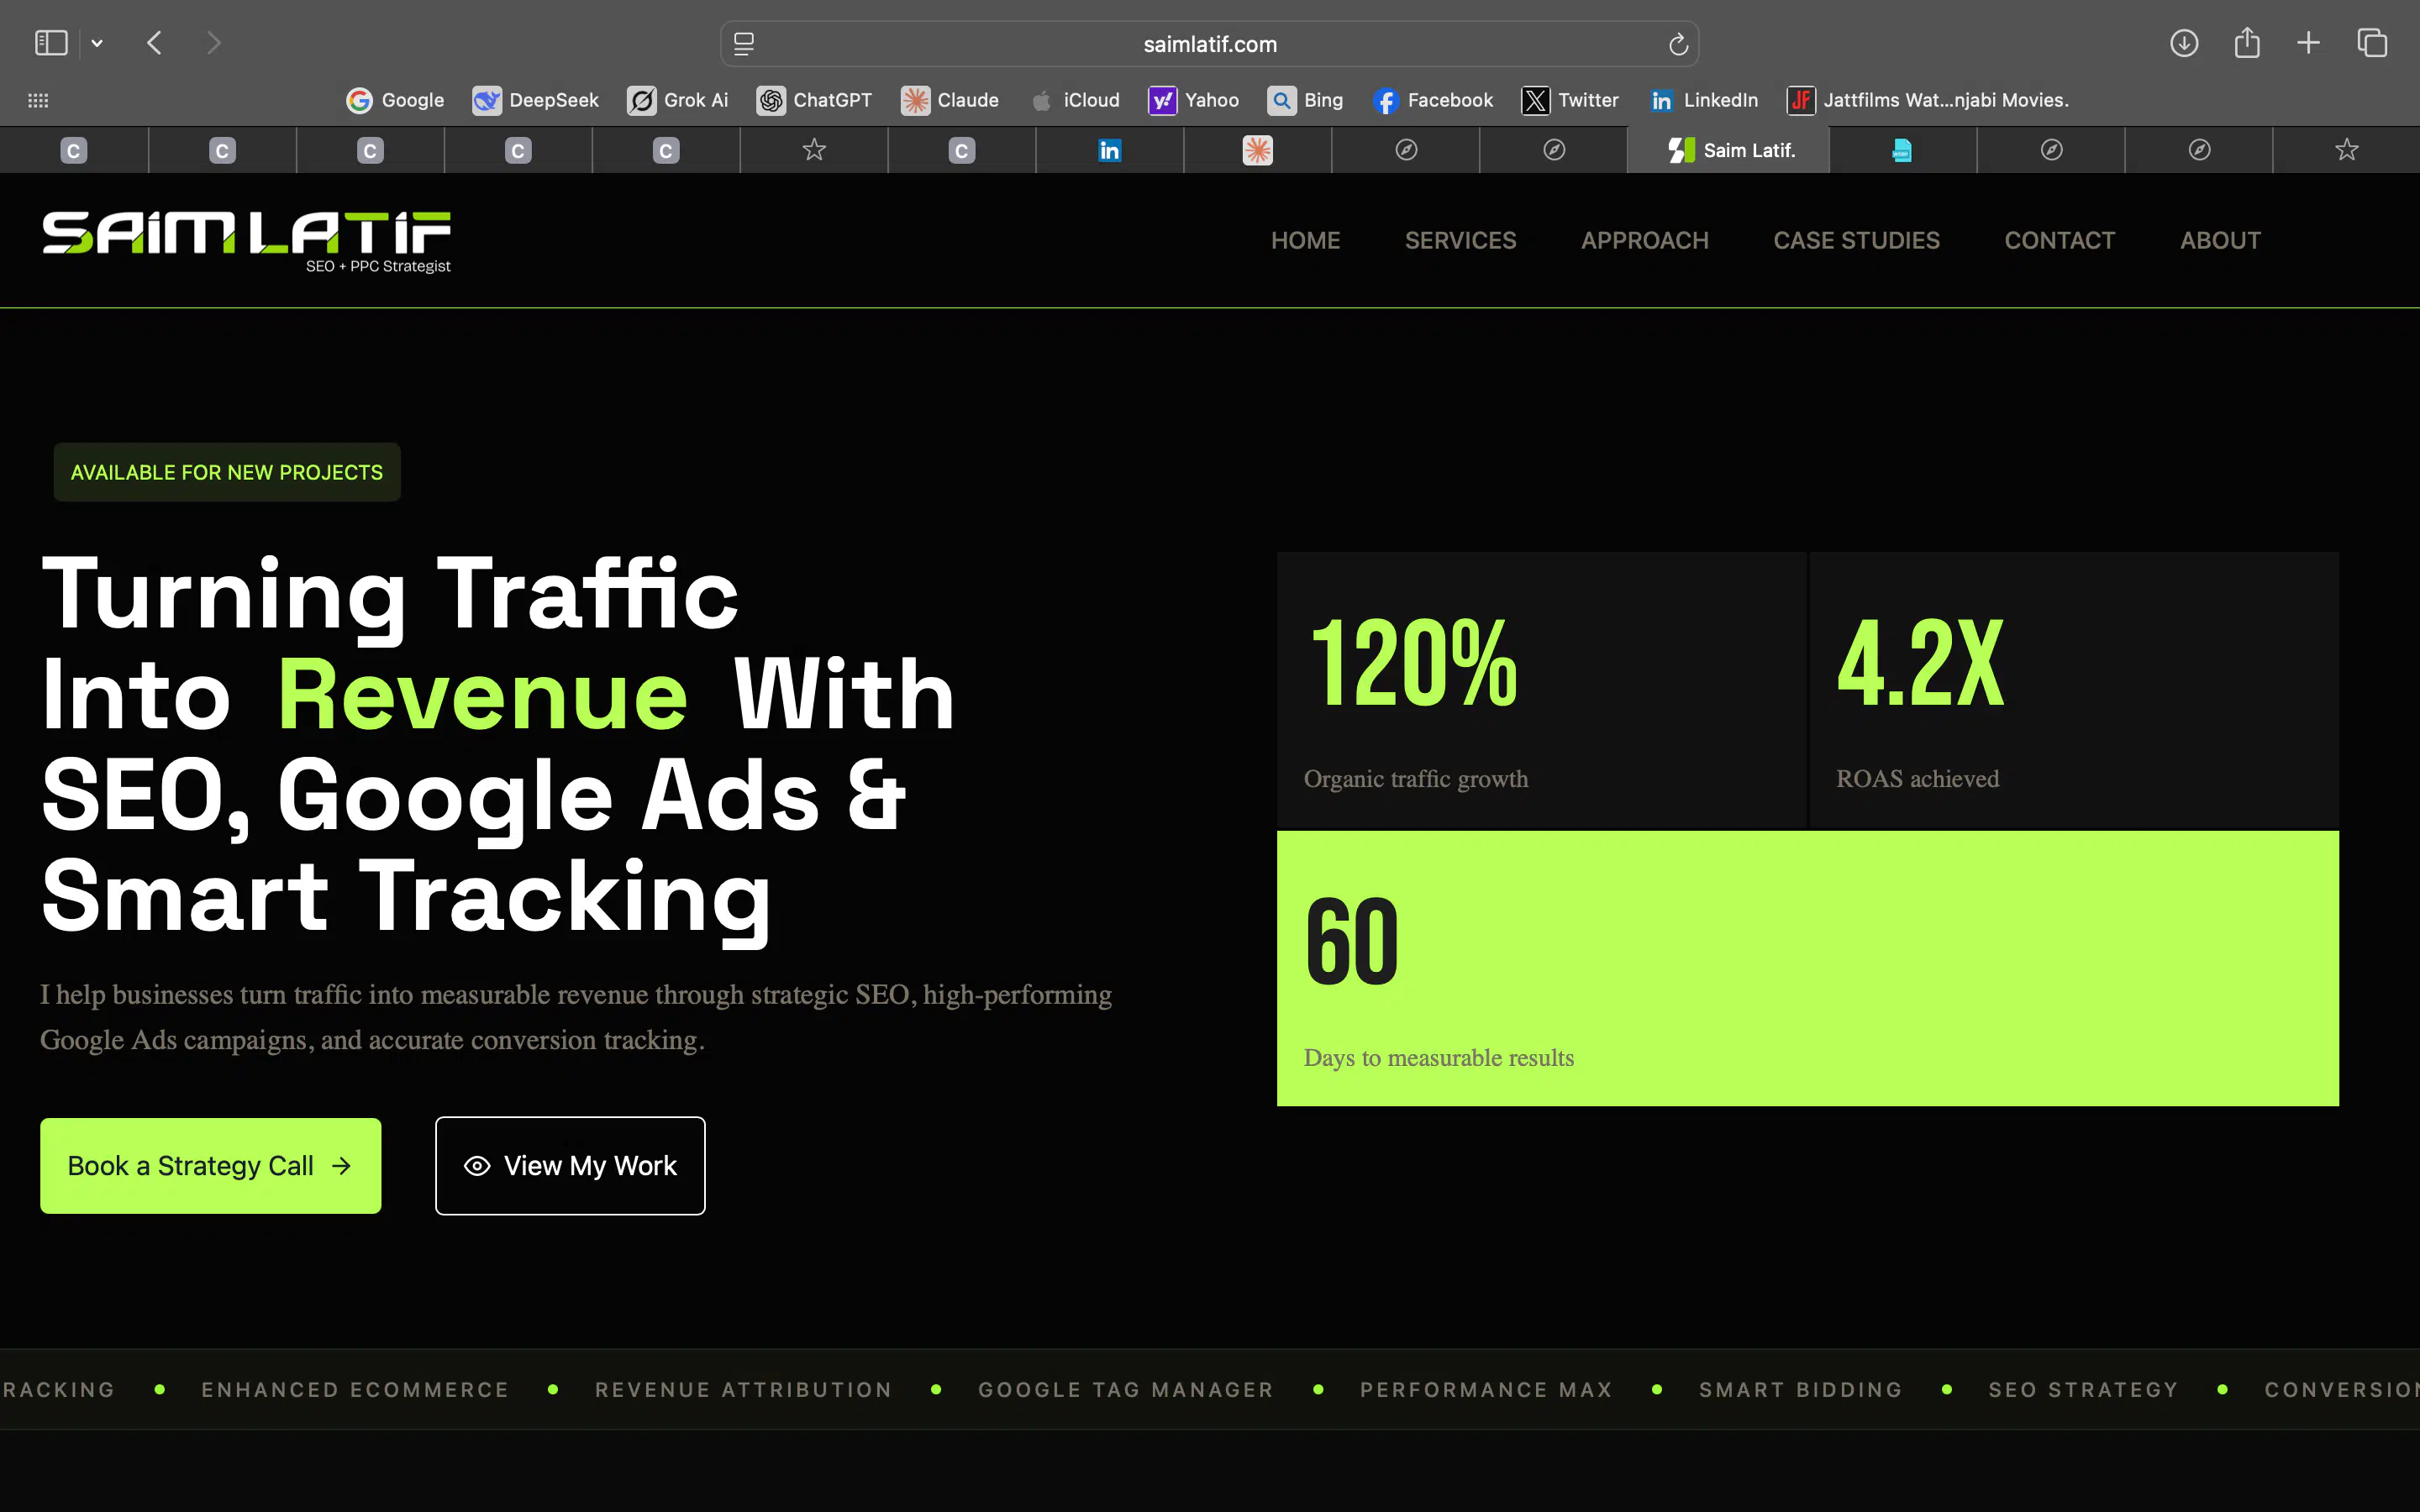Open the SERVICES nav link
Screen dimensions: 2420x1512
(1460, 240)
